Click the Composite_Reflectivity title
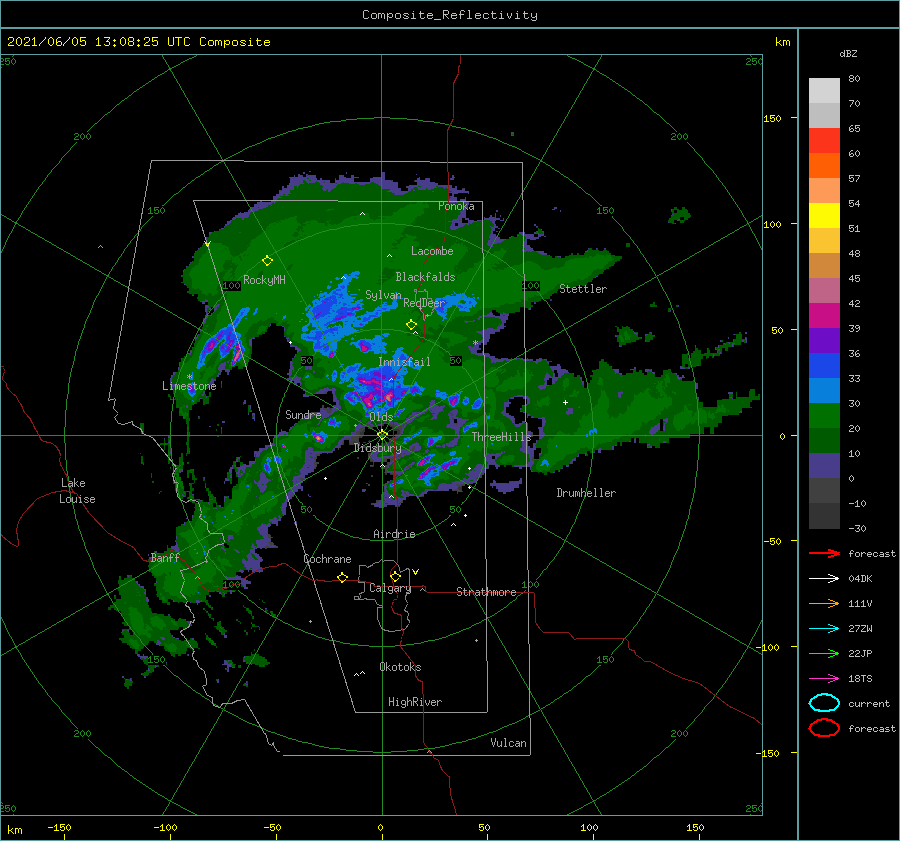The width and height of the screenshot is (900, 841). tap(450, 15)
